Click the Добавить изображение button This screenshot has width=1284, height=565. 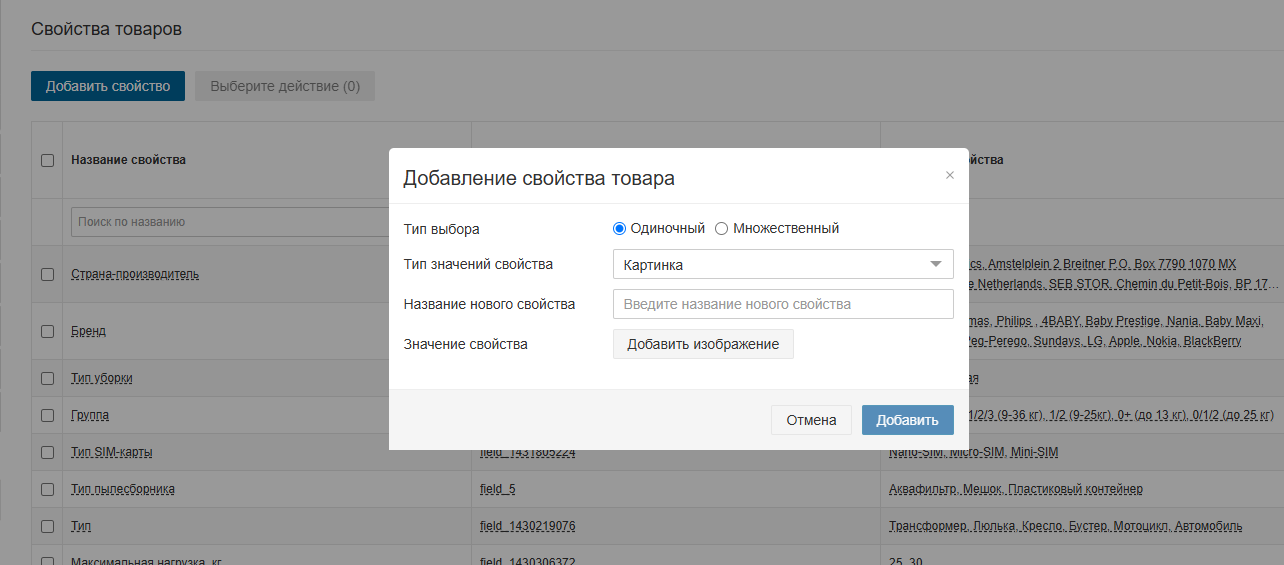point(703,344)
